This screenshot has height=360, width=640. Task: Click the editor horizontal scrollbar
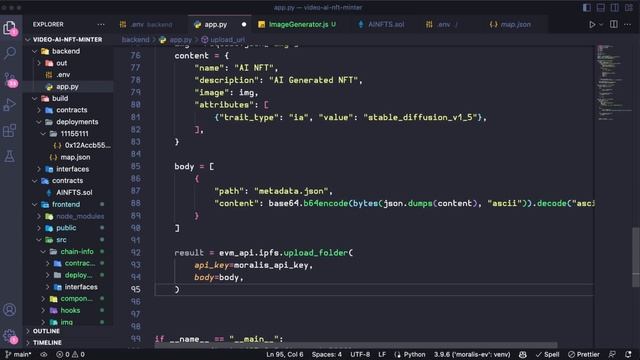[355, 345]
